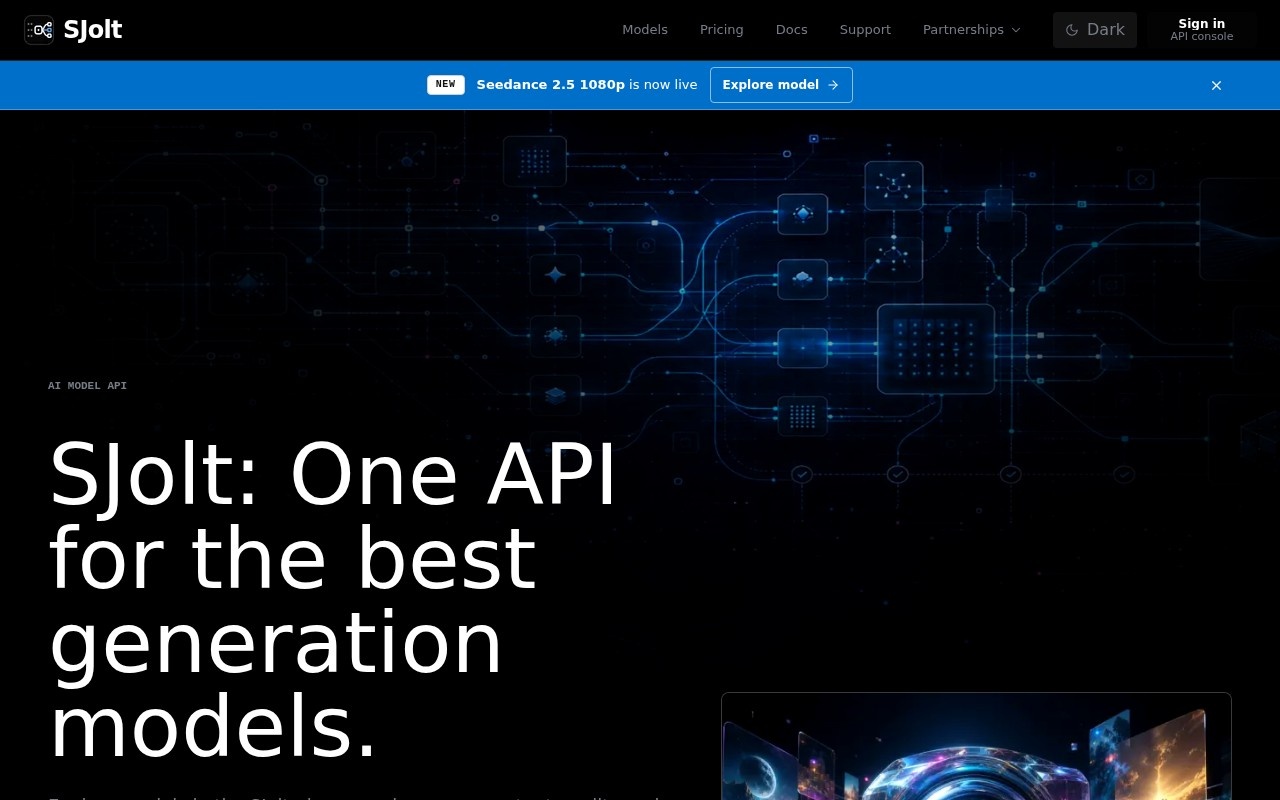
Task: Click the AI MODEL API label
Action: click(x=87, y=386)
